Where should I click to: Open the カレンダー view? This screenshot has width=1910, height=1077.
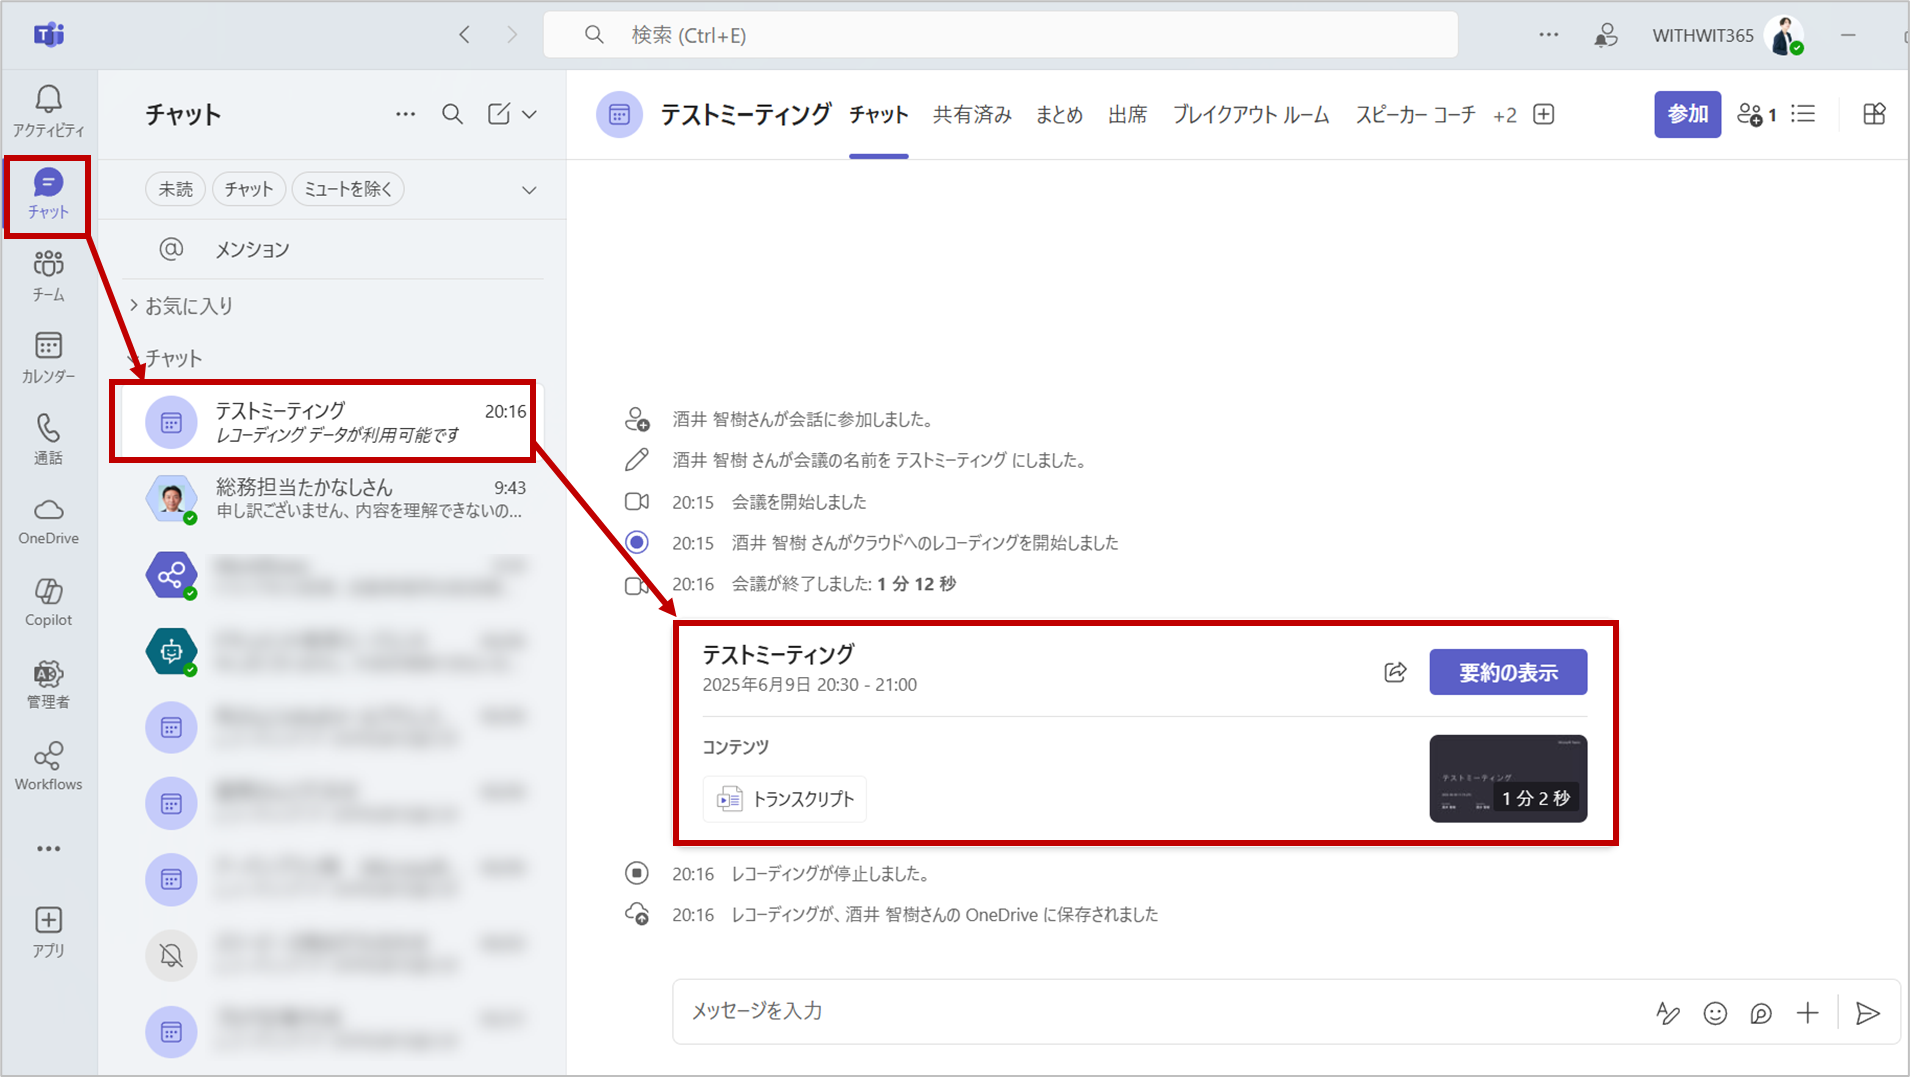(47, 355)
